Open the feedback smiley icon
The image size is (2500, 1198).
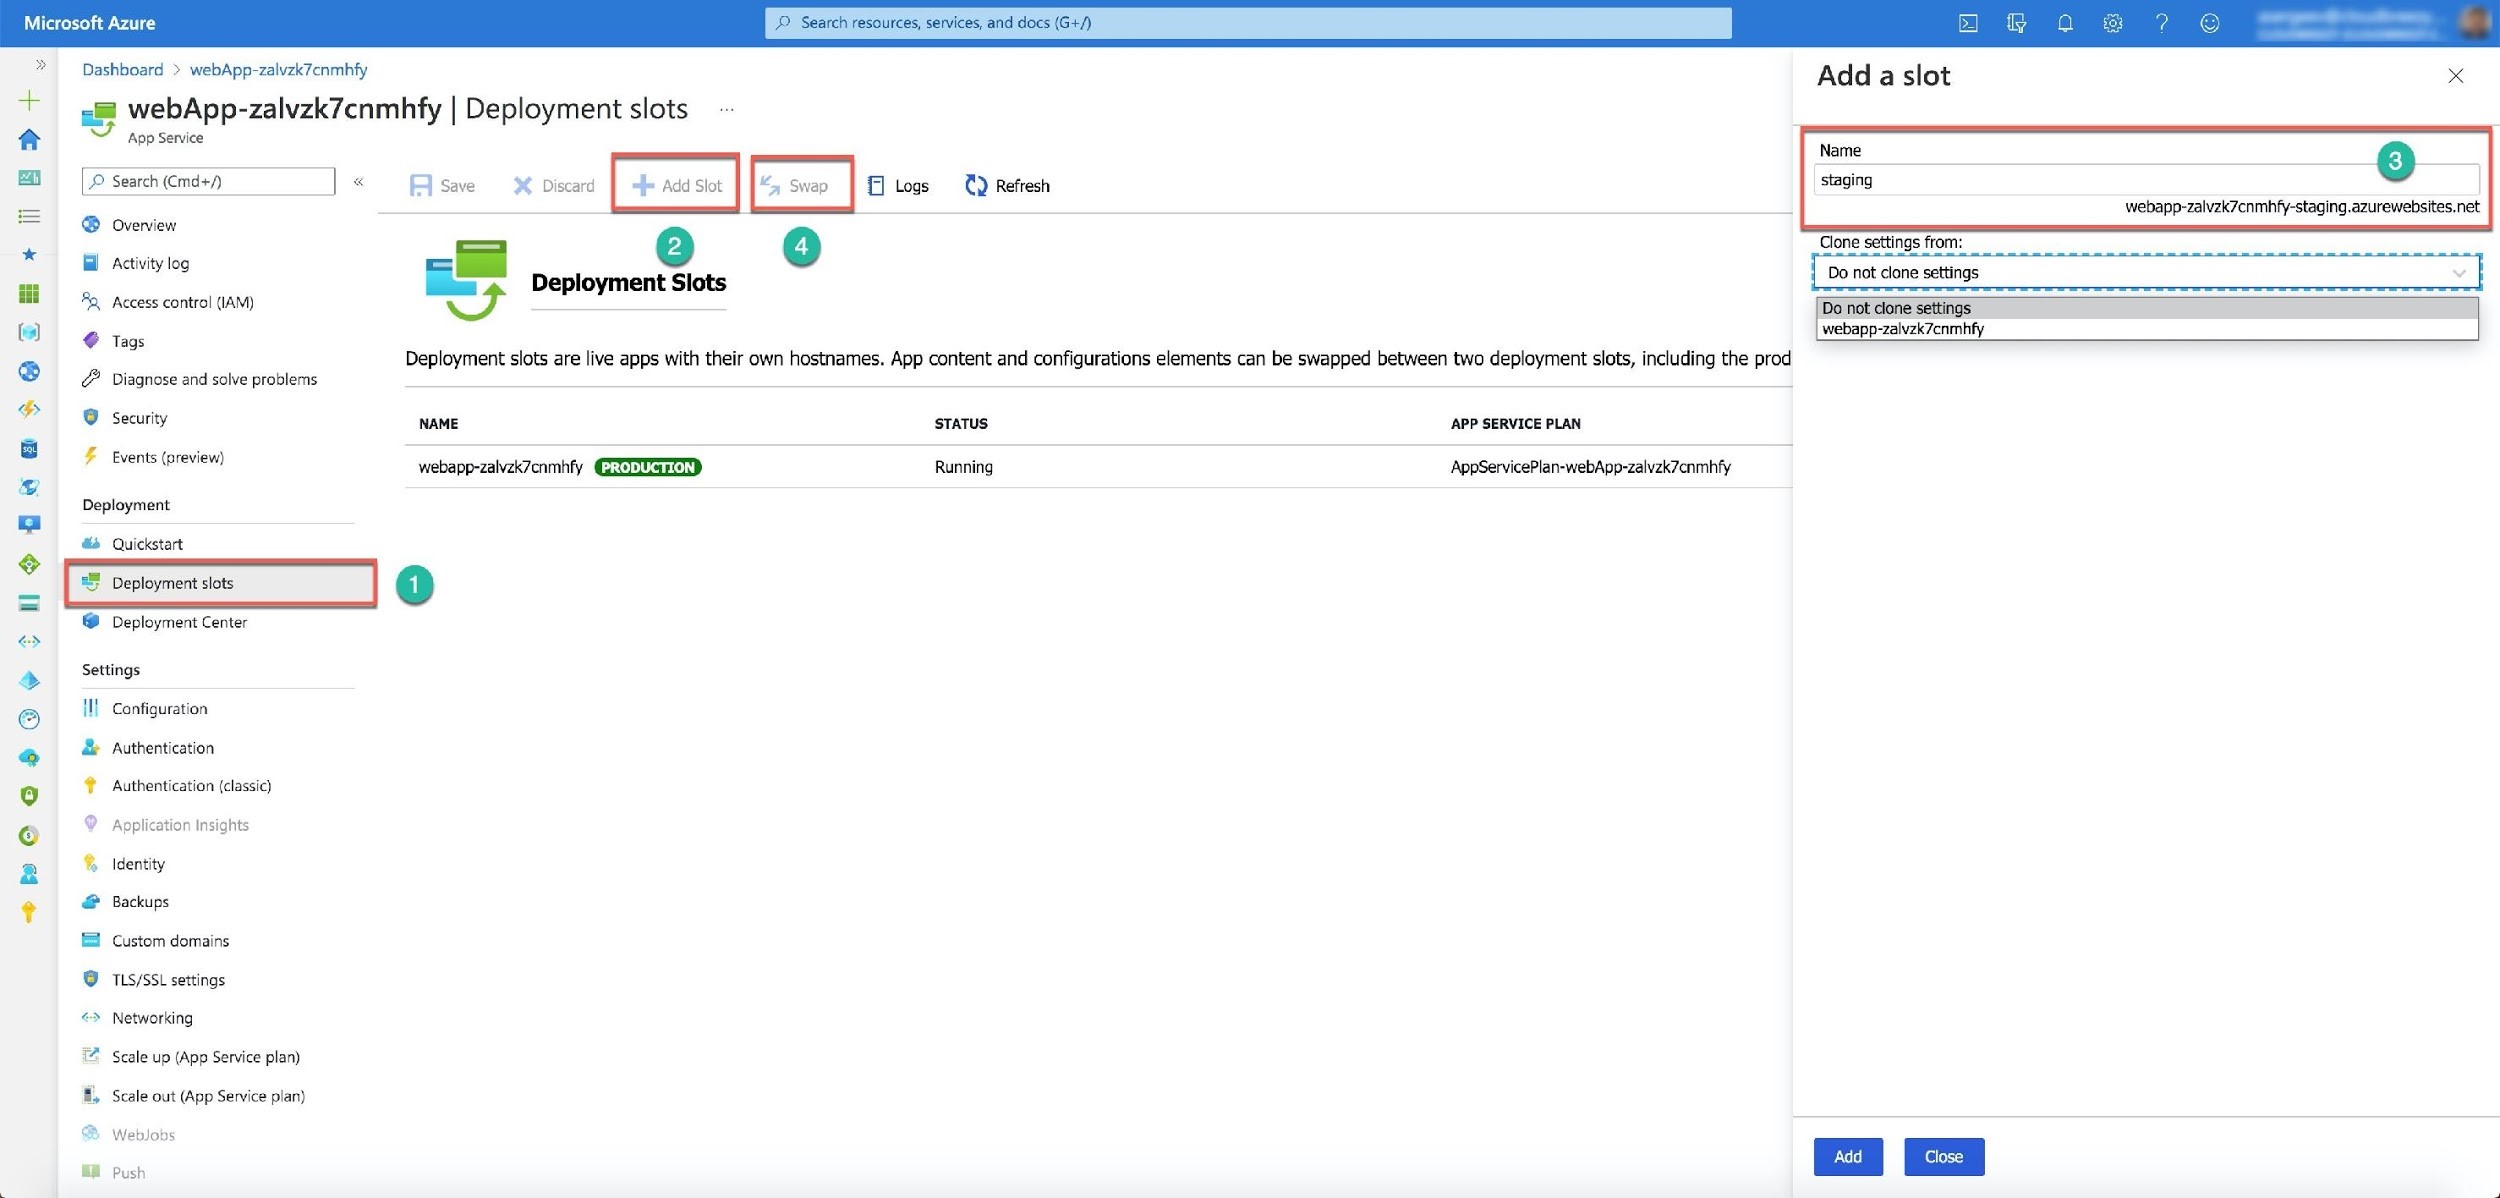click(x=2209, y=23)
